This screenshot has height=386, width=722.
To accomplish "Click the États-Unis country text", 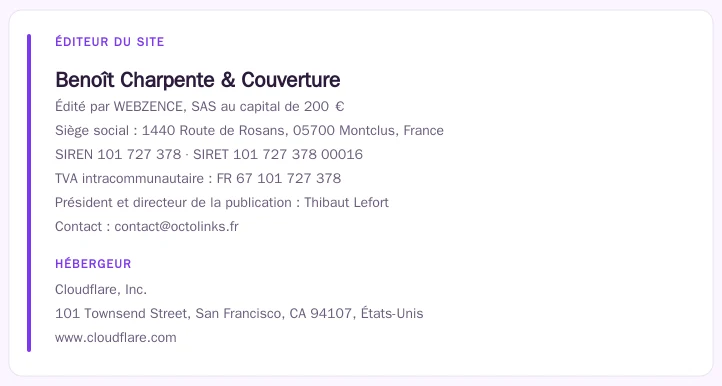I will [x=392, y=314].
